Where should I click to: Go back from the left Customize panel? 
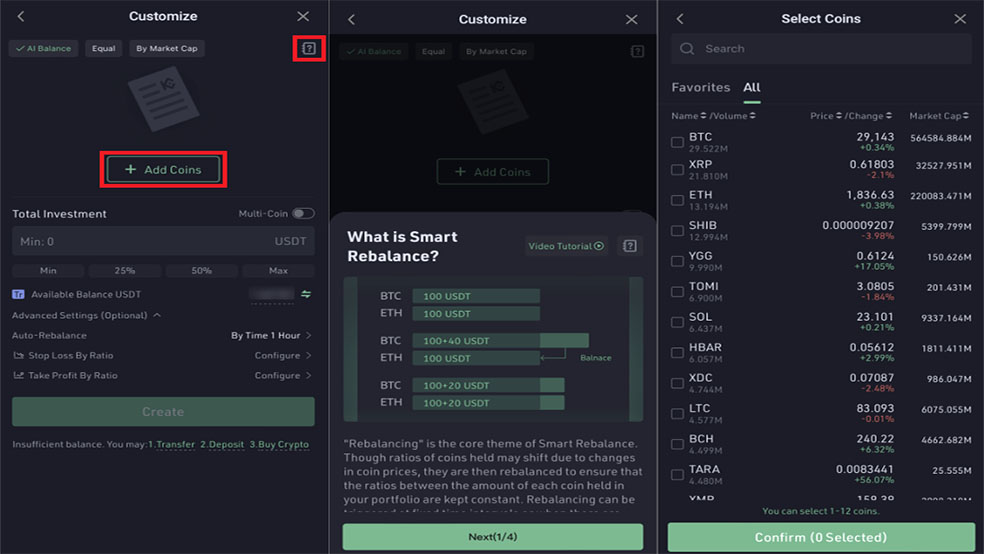21,16
